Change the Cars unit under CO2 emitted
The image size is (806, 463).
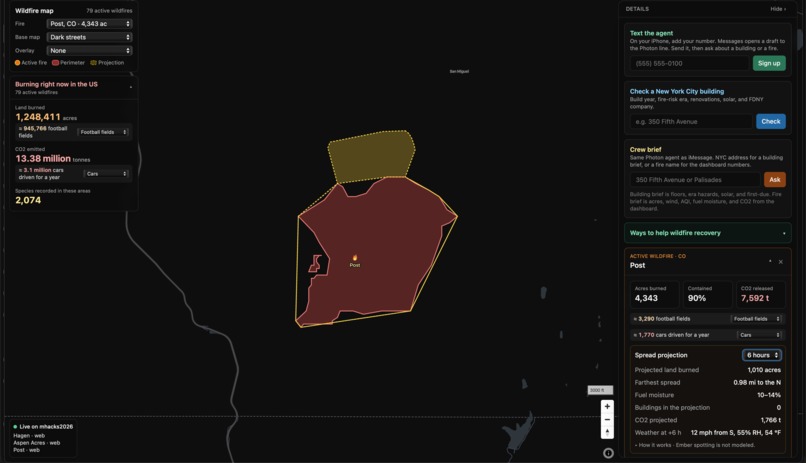click(106, 174)
